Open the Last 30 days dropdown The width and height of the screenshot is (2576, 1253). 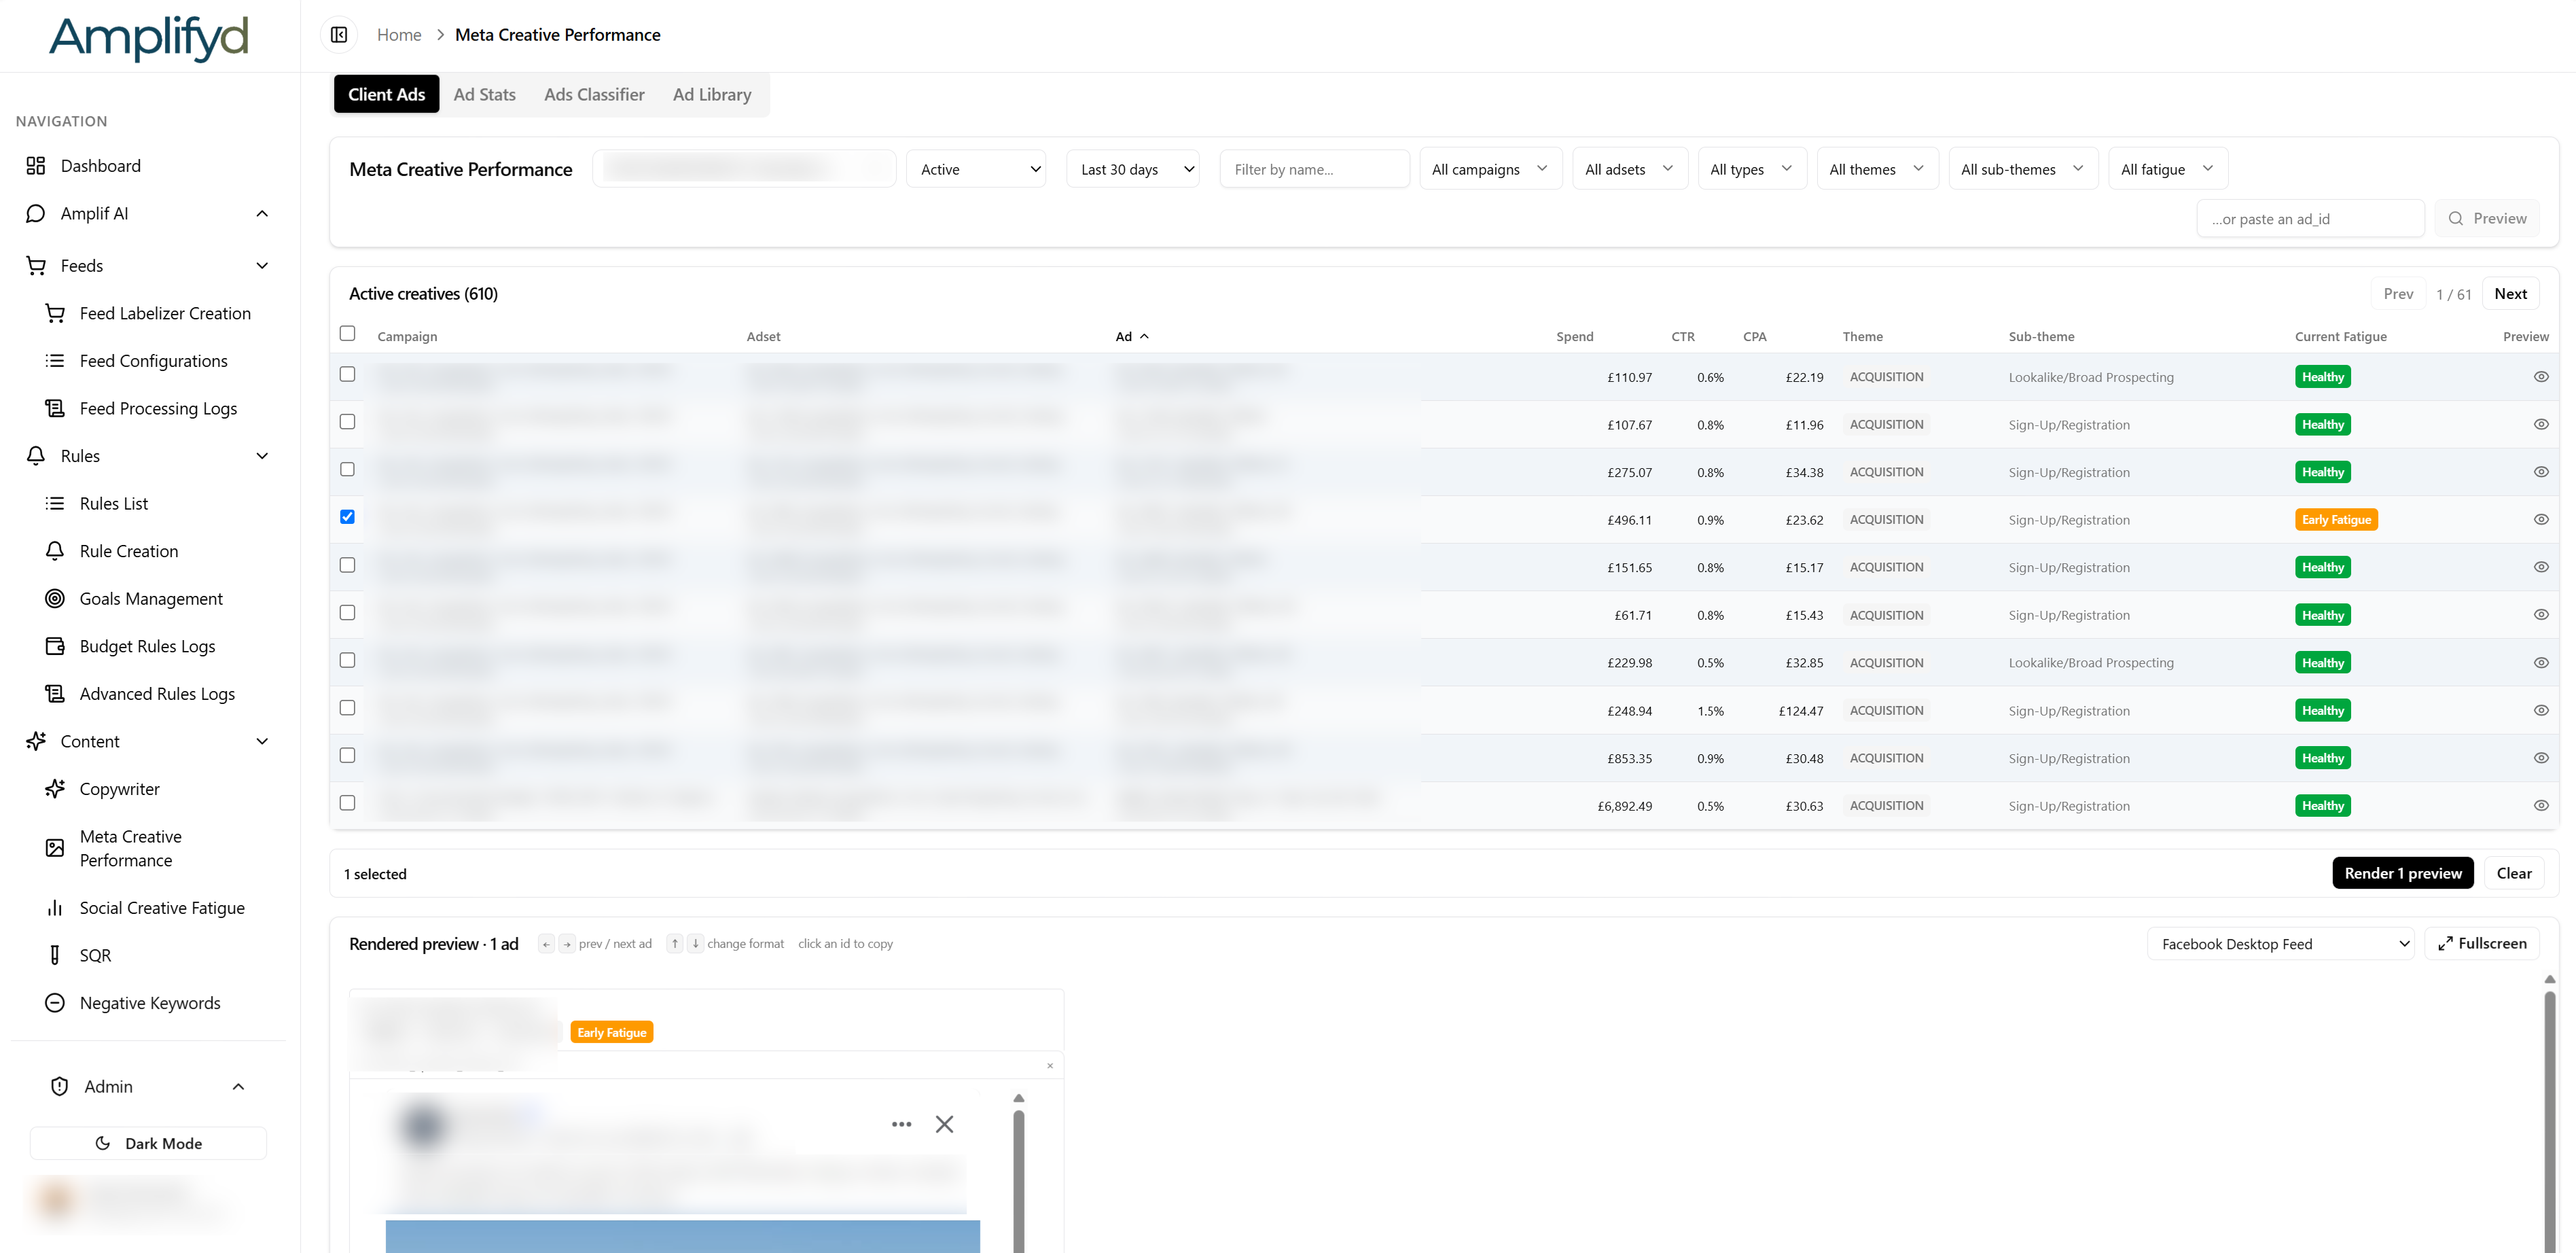coord(1133,169)
